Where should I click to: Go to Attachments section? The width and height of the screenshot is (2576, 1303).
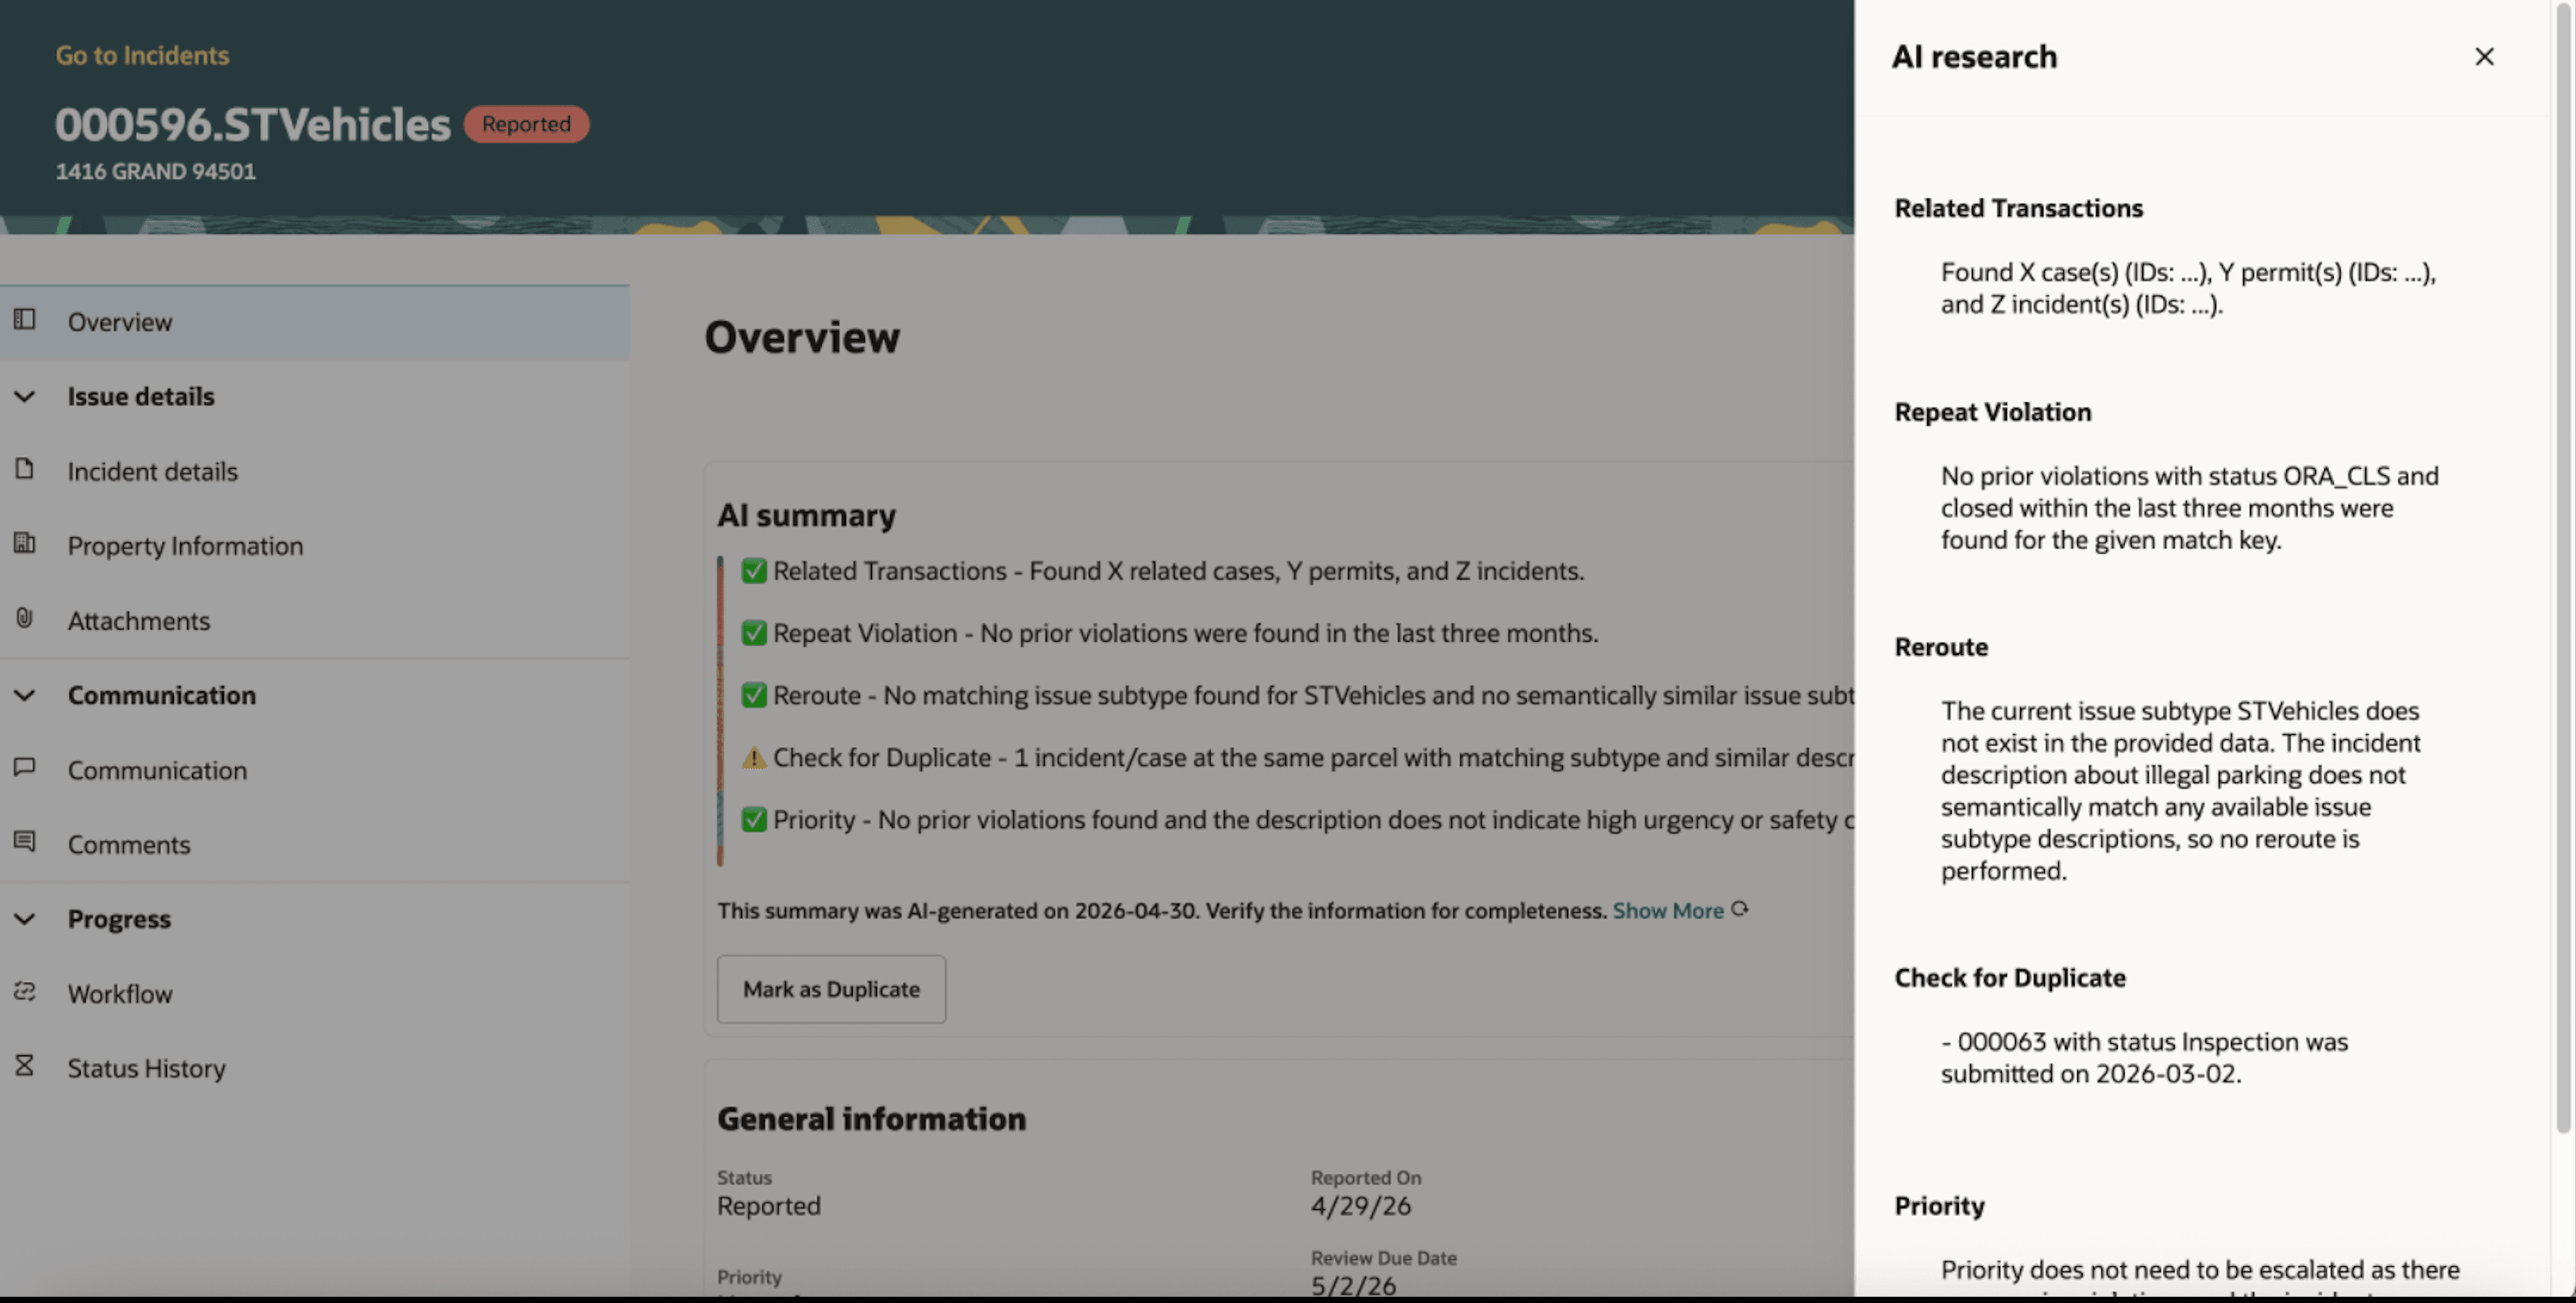(x=315, y=621)
